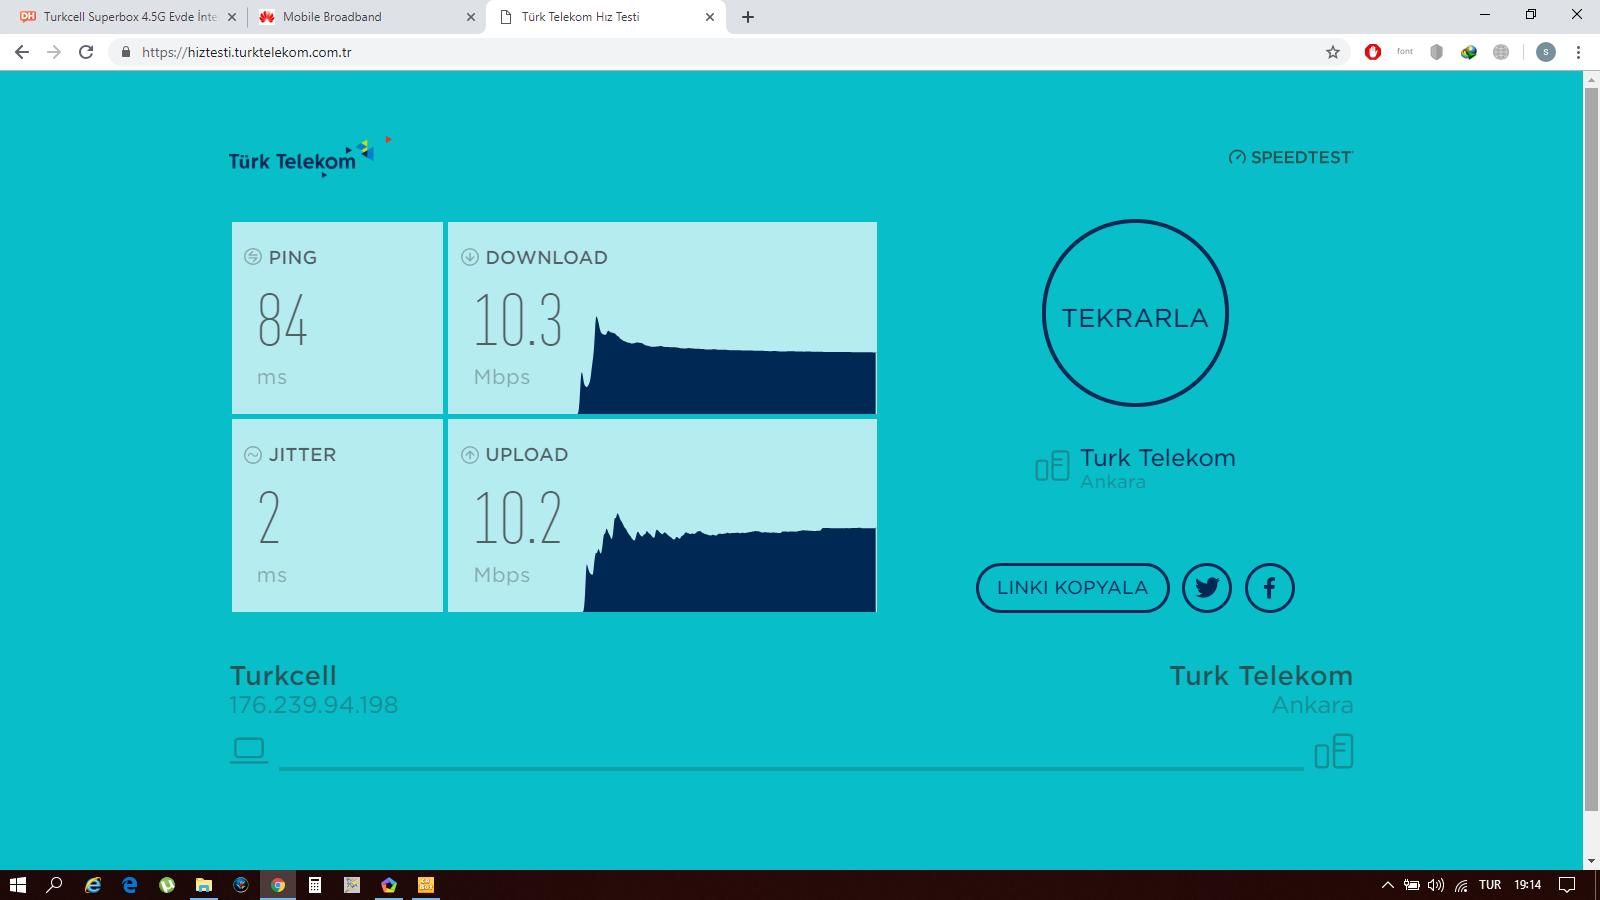Click the laptop client icon under Turkcell
The width and height of the screenshot is (1600, 900).
(249, 750)
